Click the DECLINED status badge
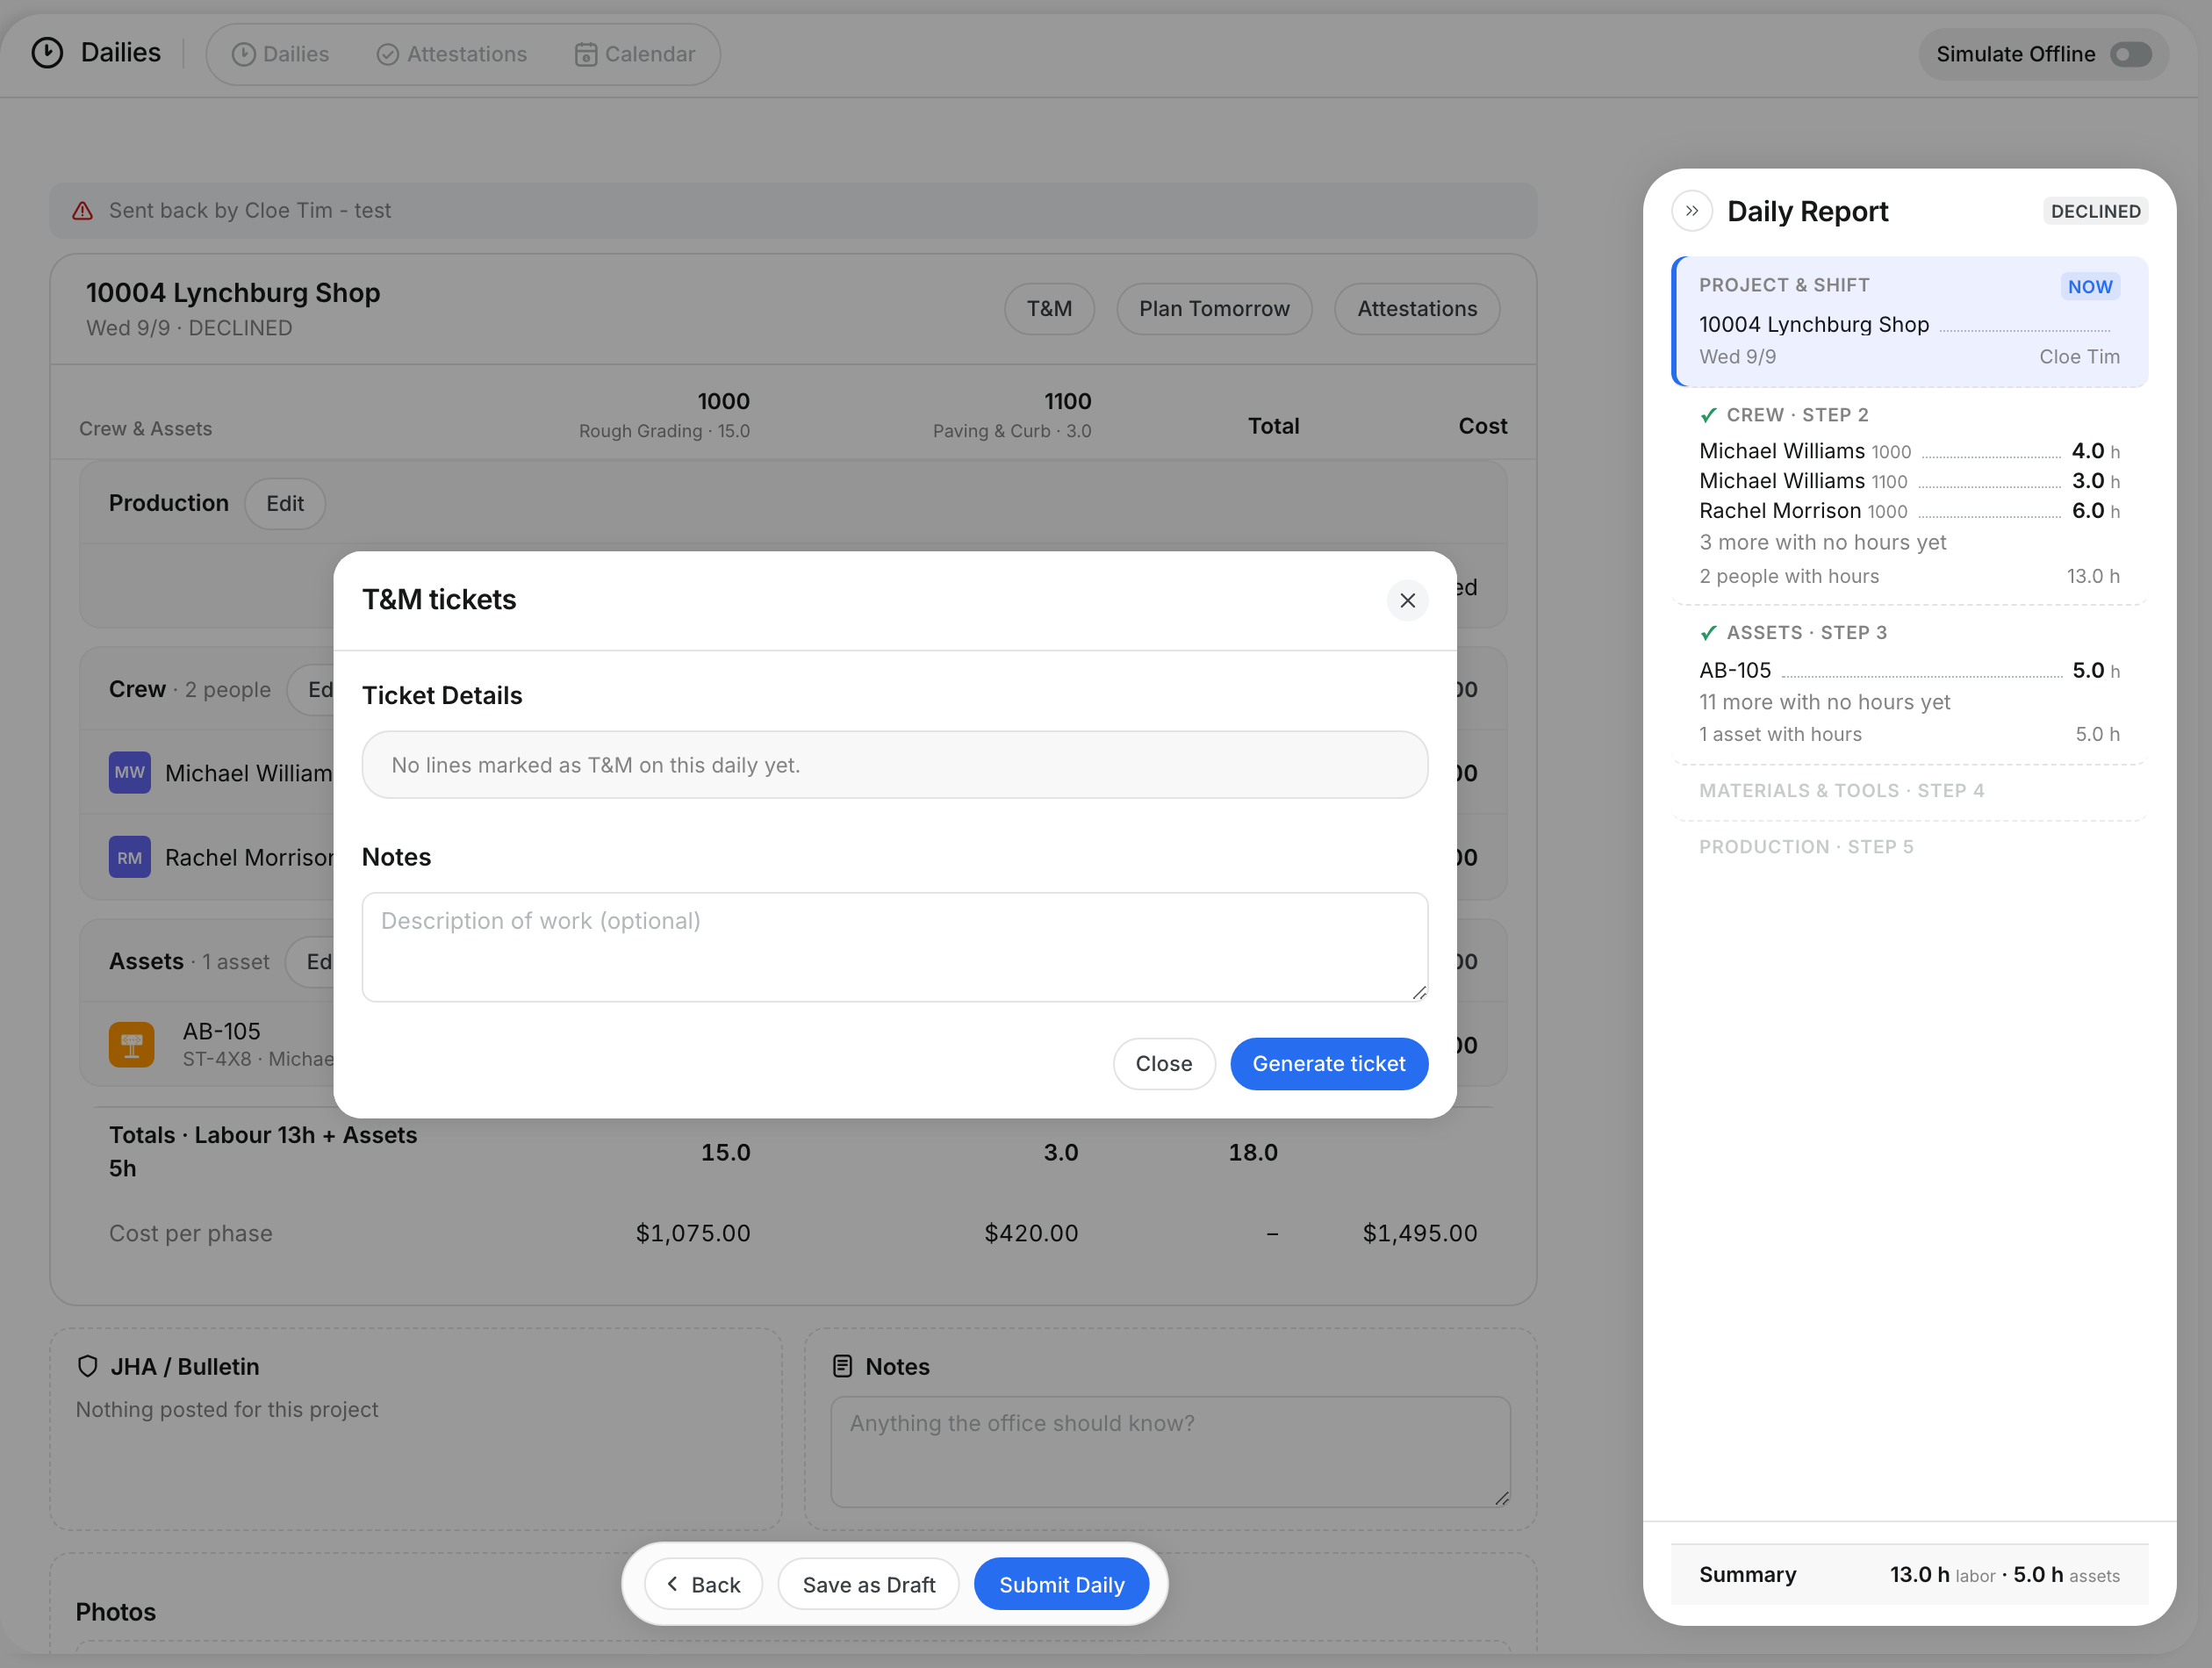The image size is (2212, 1668). point(2095,211)
